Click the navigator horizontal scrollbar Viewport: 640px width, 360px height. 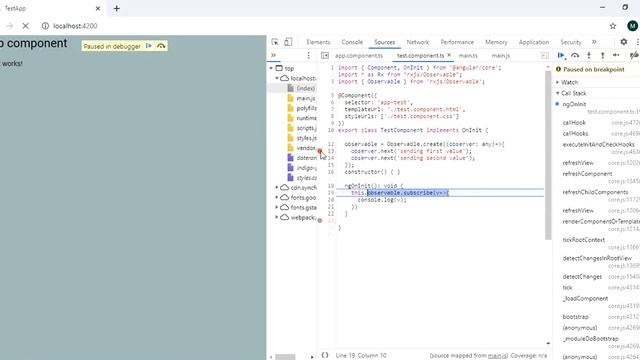click(x=285, y=357)
